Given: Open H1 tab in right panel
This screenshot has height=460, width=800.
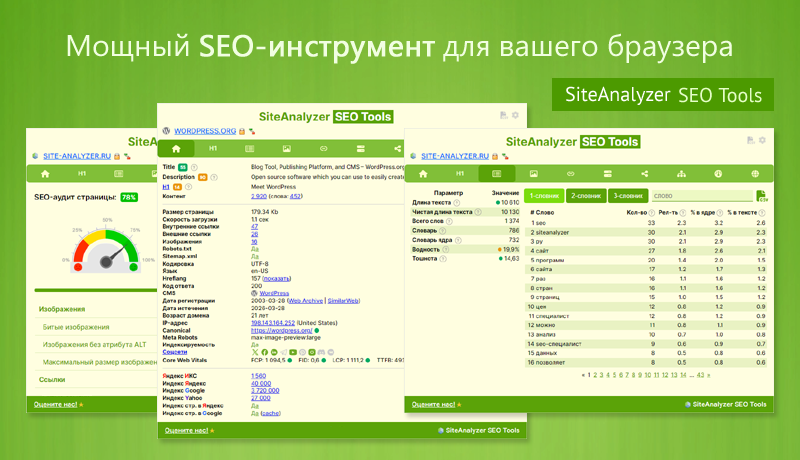Looking at the screenshot, I should click(460, 174).
